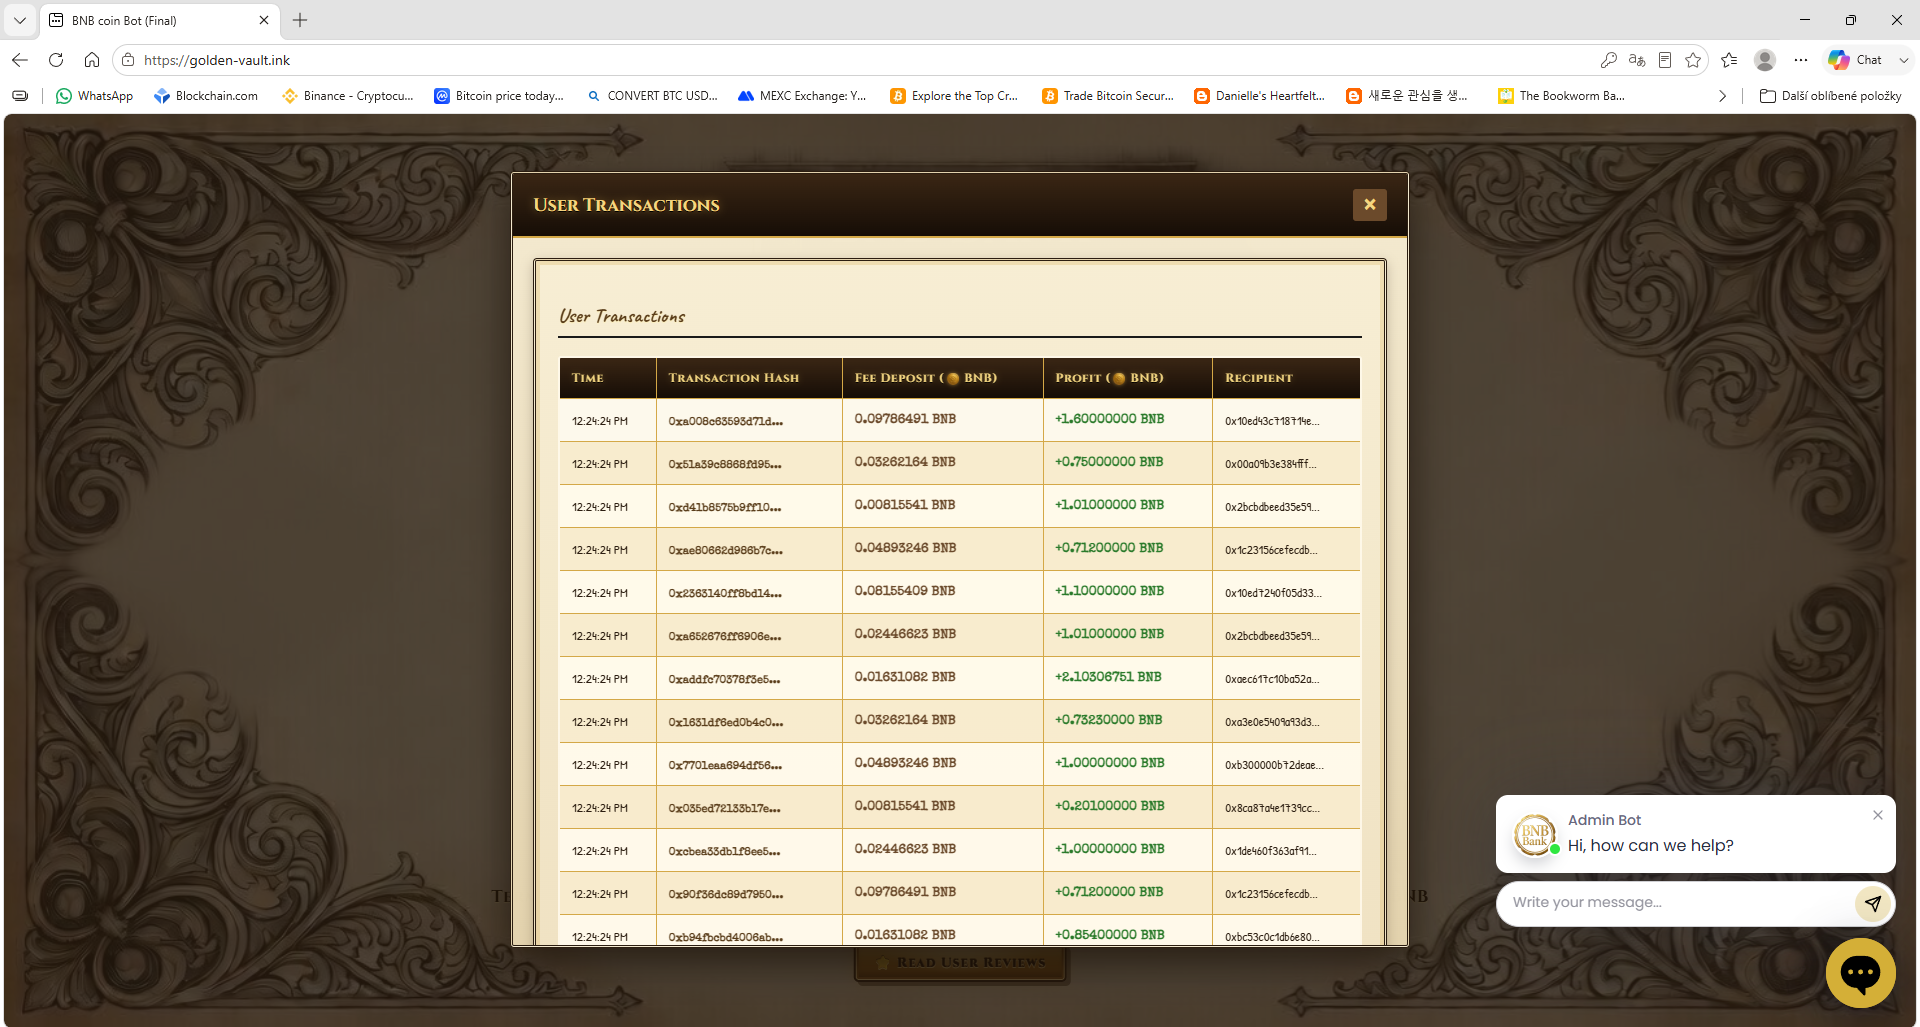This screenshot has width=1920, height=1027.
Task: View site information lock icon
Action: [x=128, y=60]
